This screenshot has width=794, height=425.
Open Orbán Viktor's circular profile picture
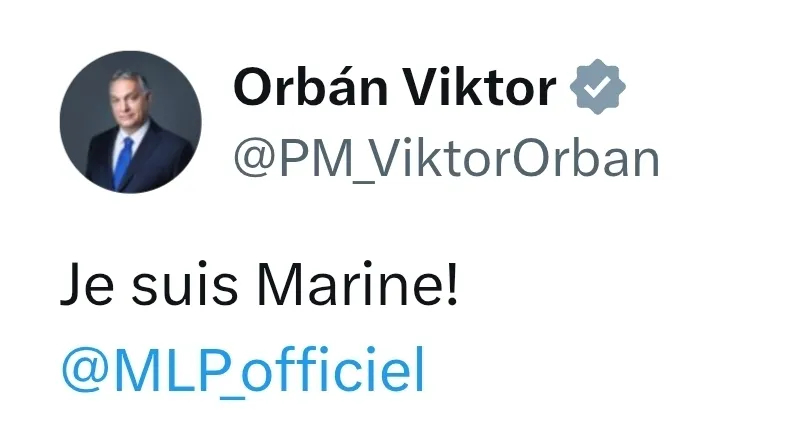[131, 123]
